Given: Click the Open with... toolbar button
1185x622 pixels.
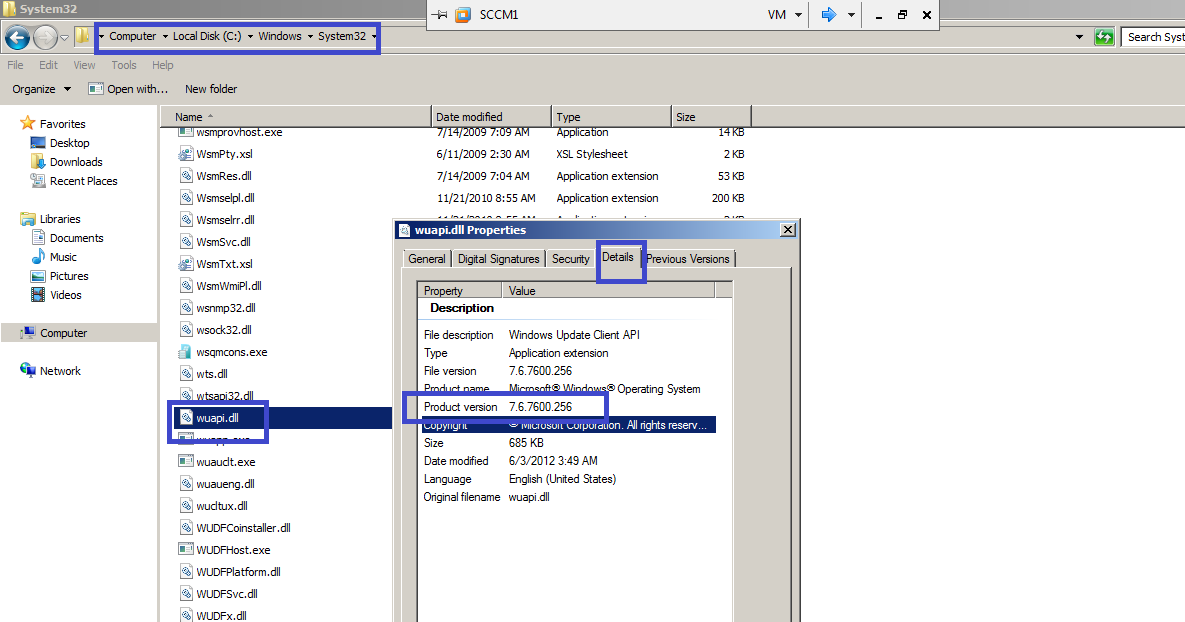Looking at the screenshot, I should point(128,88).
